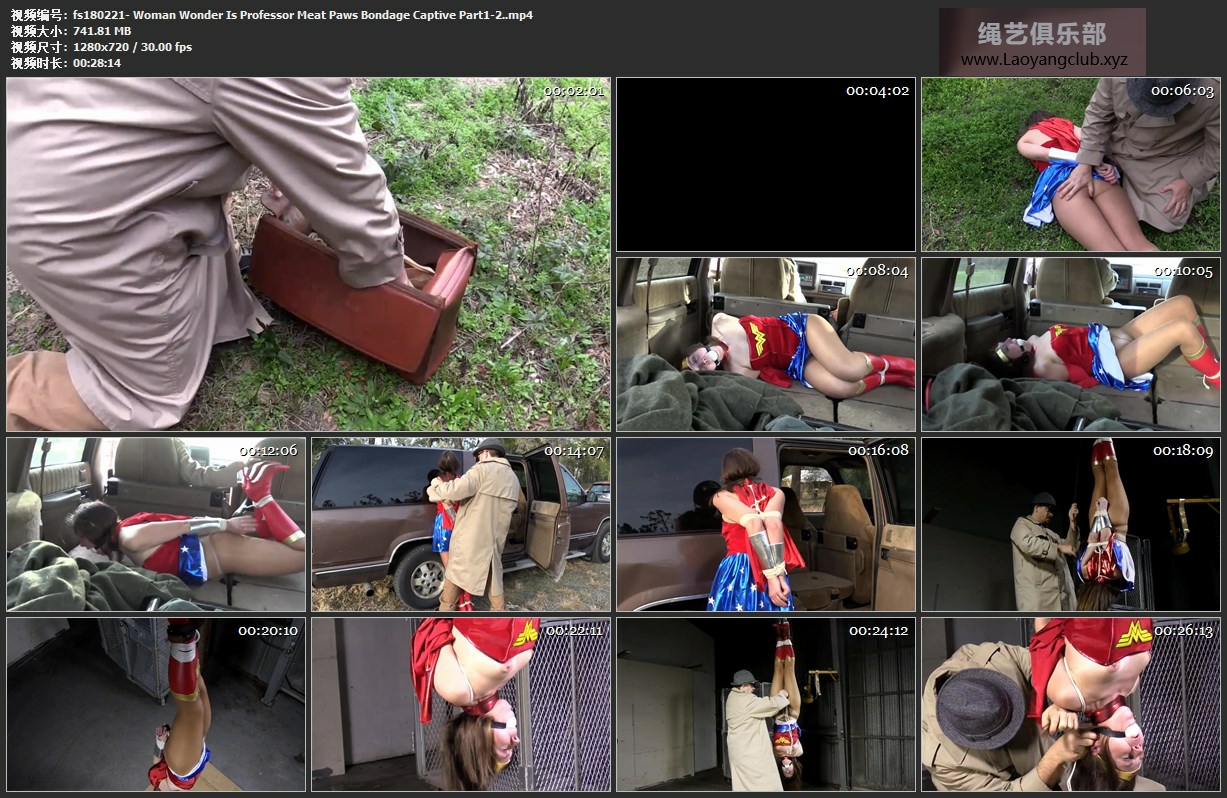Screen dimensions: 1227x798
Task: Open the 00:14:07 frame showing the SUV
Action: 460,524
